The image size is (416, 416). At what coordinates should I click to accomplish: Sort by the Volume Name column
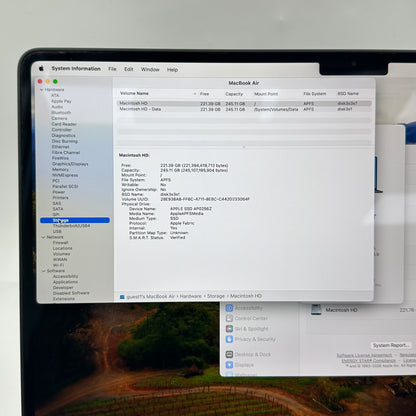coord(134,93)
